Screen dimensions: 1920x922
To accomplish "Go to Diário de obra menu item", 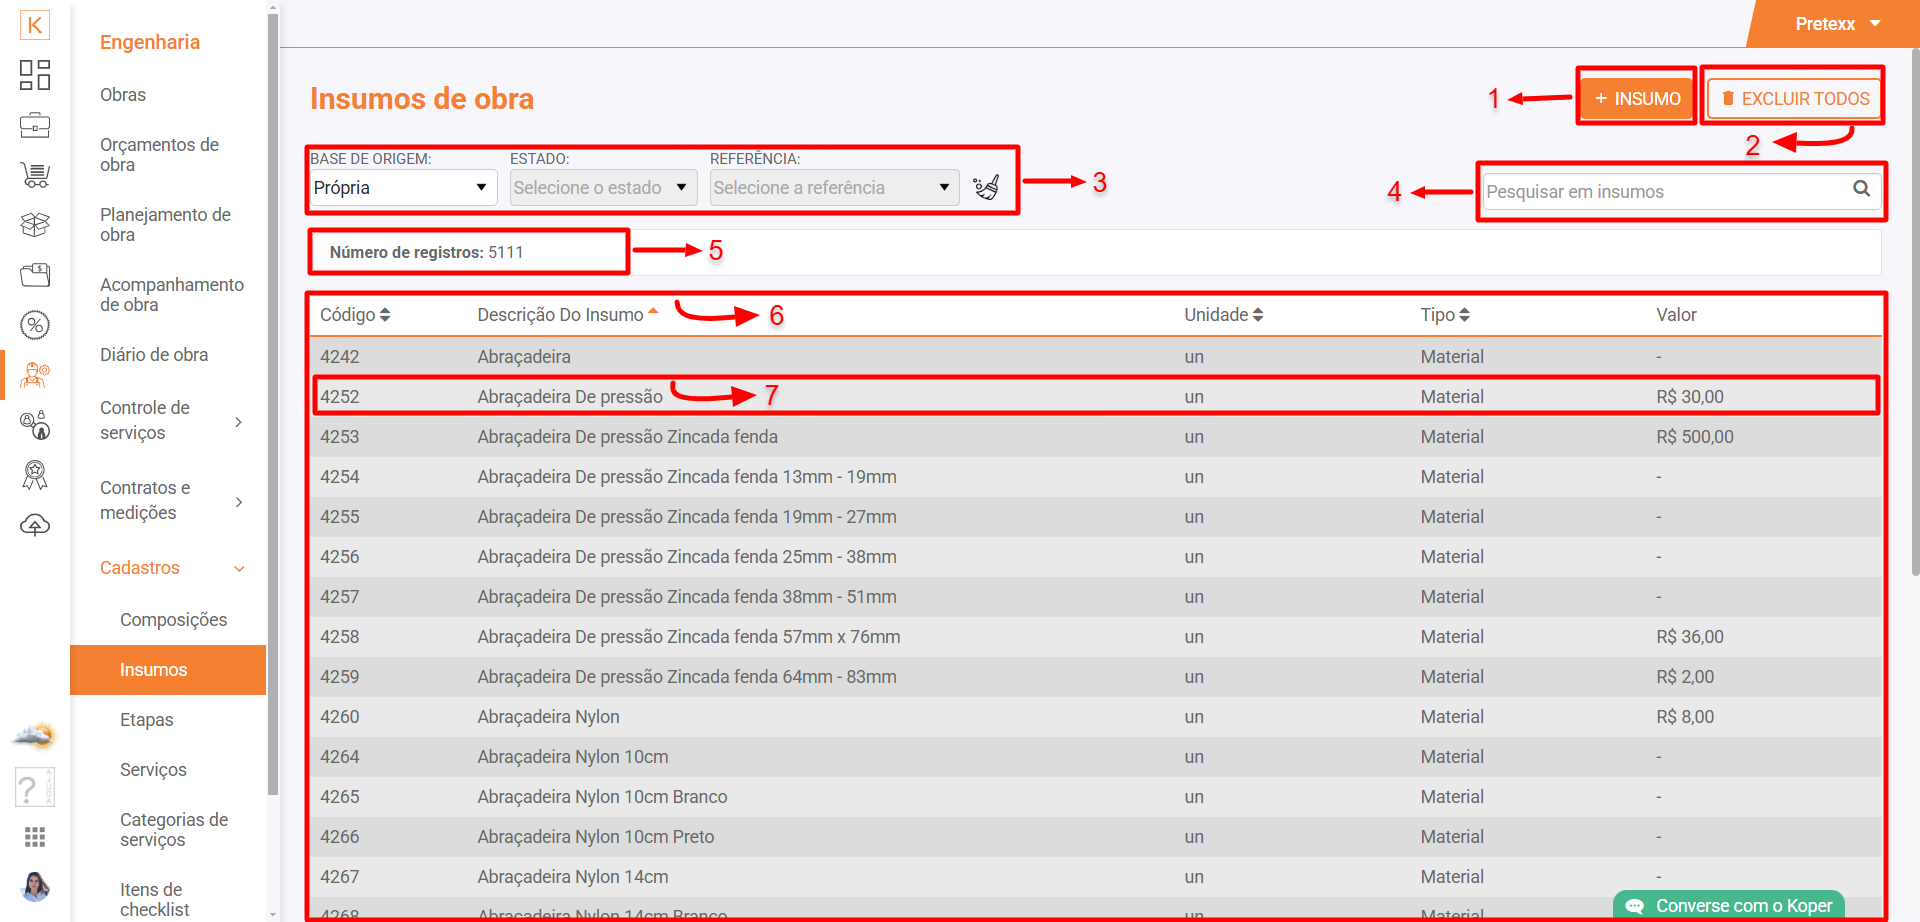I will (x=154, y=355).
